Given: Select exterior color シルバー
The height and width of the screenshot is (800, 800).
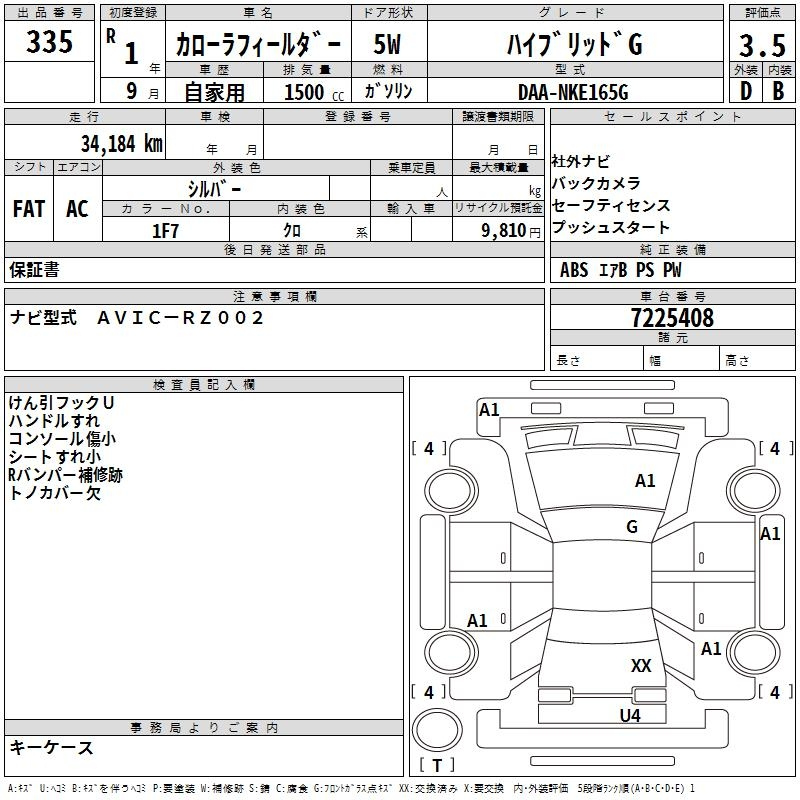Looking at the screenshot, I should [214, 189].
